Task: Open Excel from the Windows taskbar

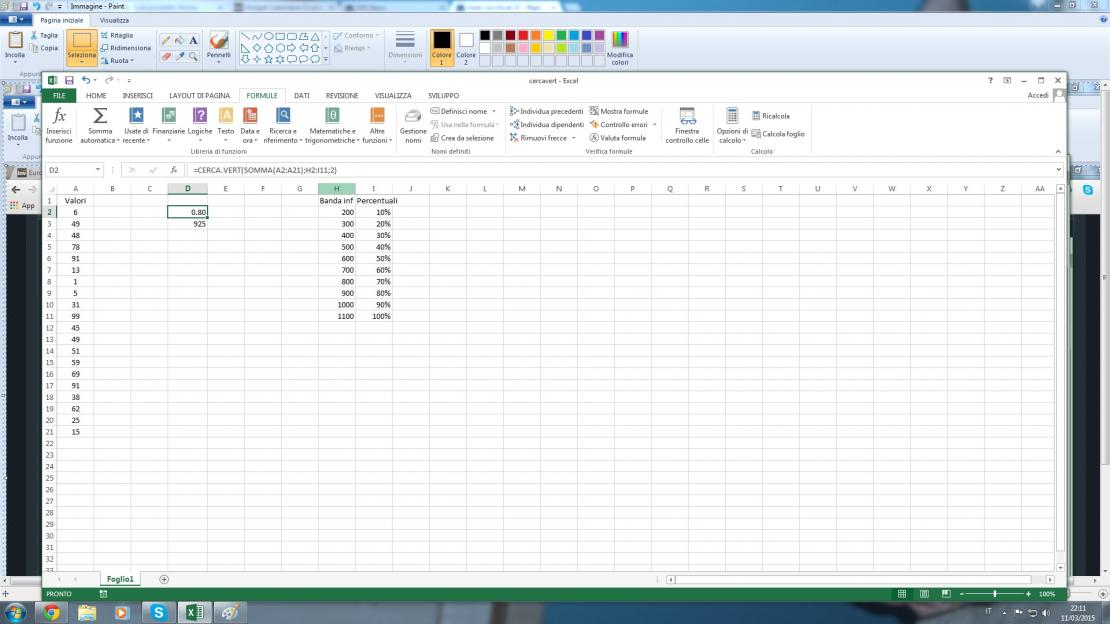Action: (193, 612)
